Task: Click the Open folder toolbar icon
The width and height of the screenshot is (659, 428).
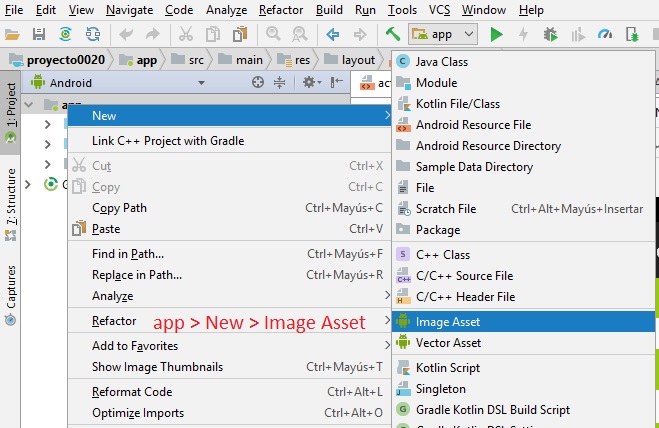Action: 13,34
